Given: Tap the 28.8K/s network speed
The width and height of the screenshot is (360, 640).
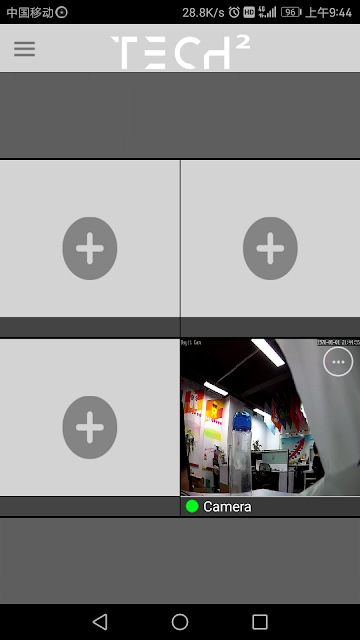Looking at the screenshot, I should point(203,12).
